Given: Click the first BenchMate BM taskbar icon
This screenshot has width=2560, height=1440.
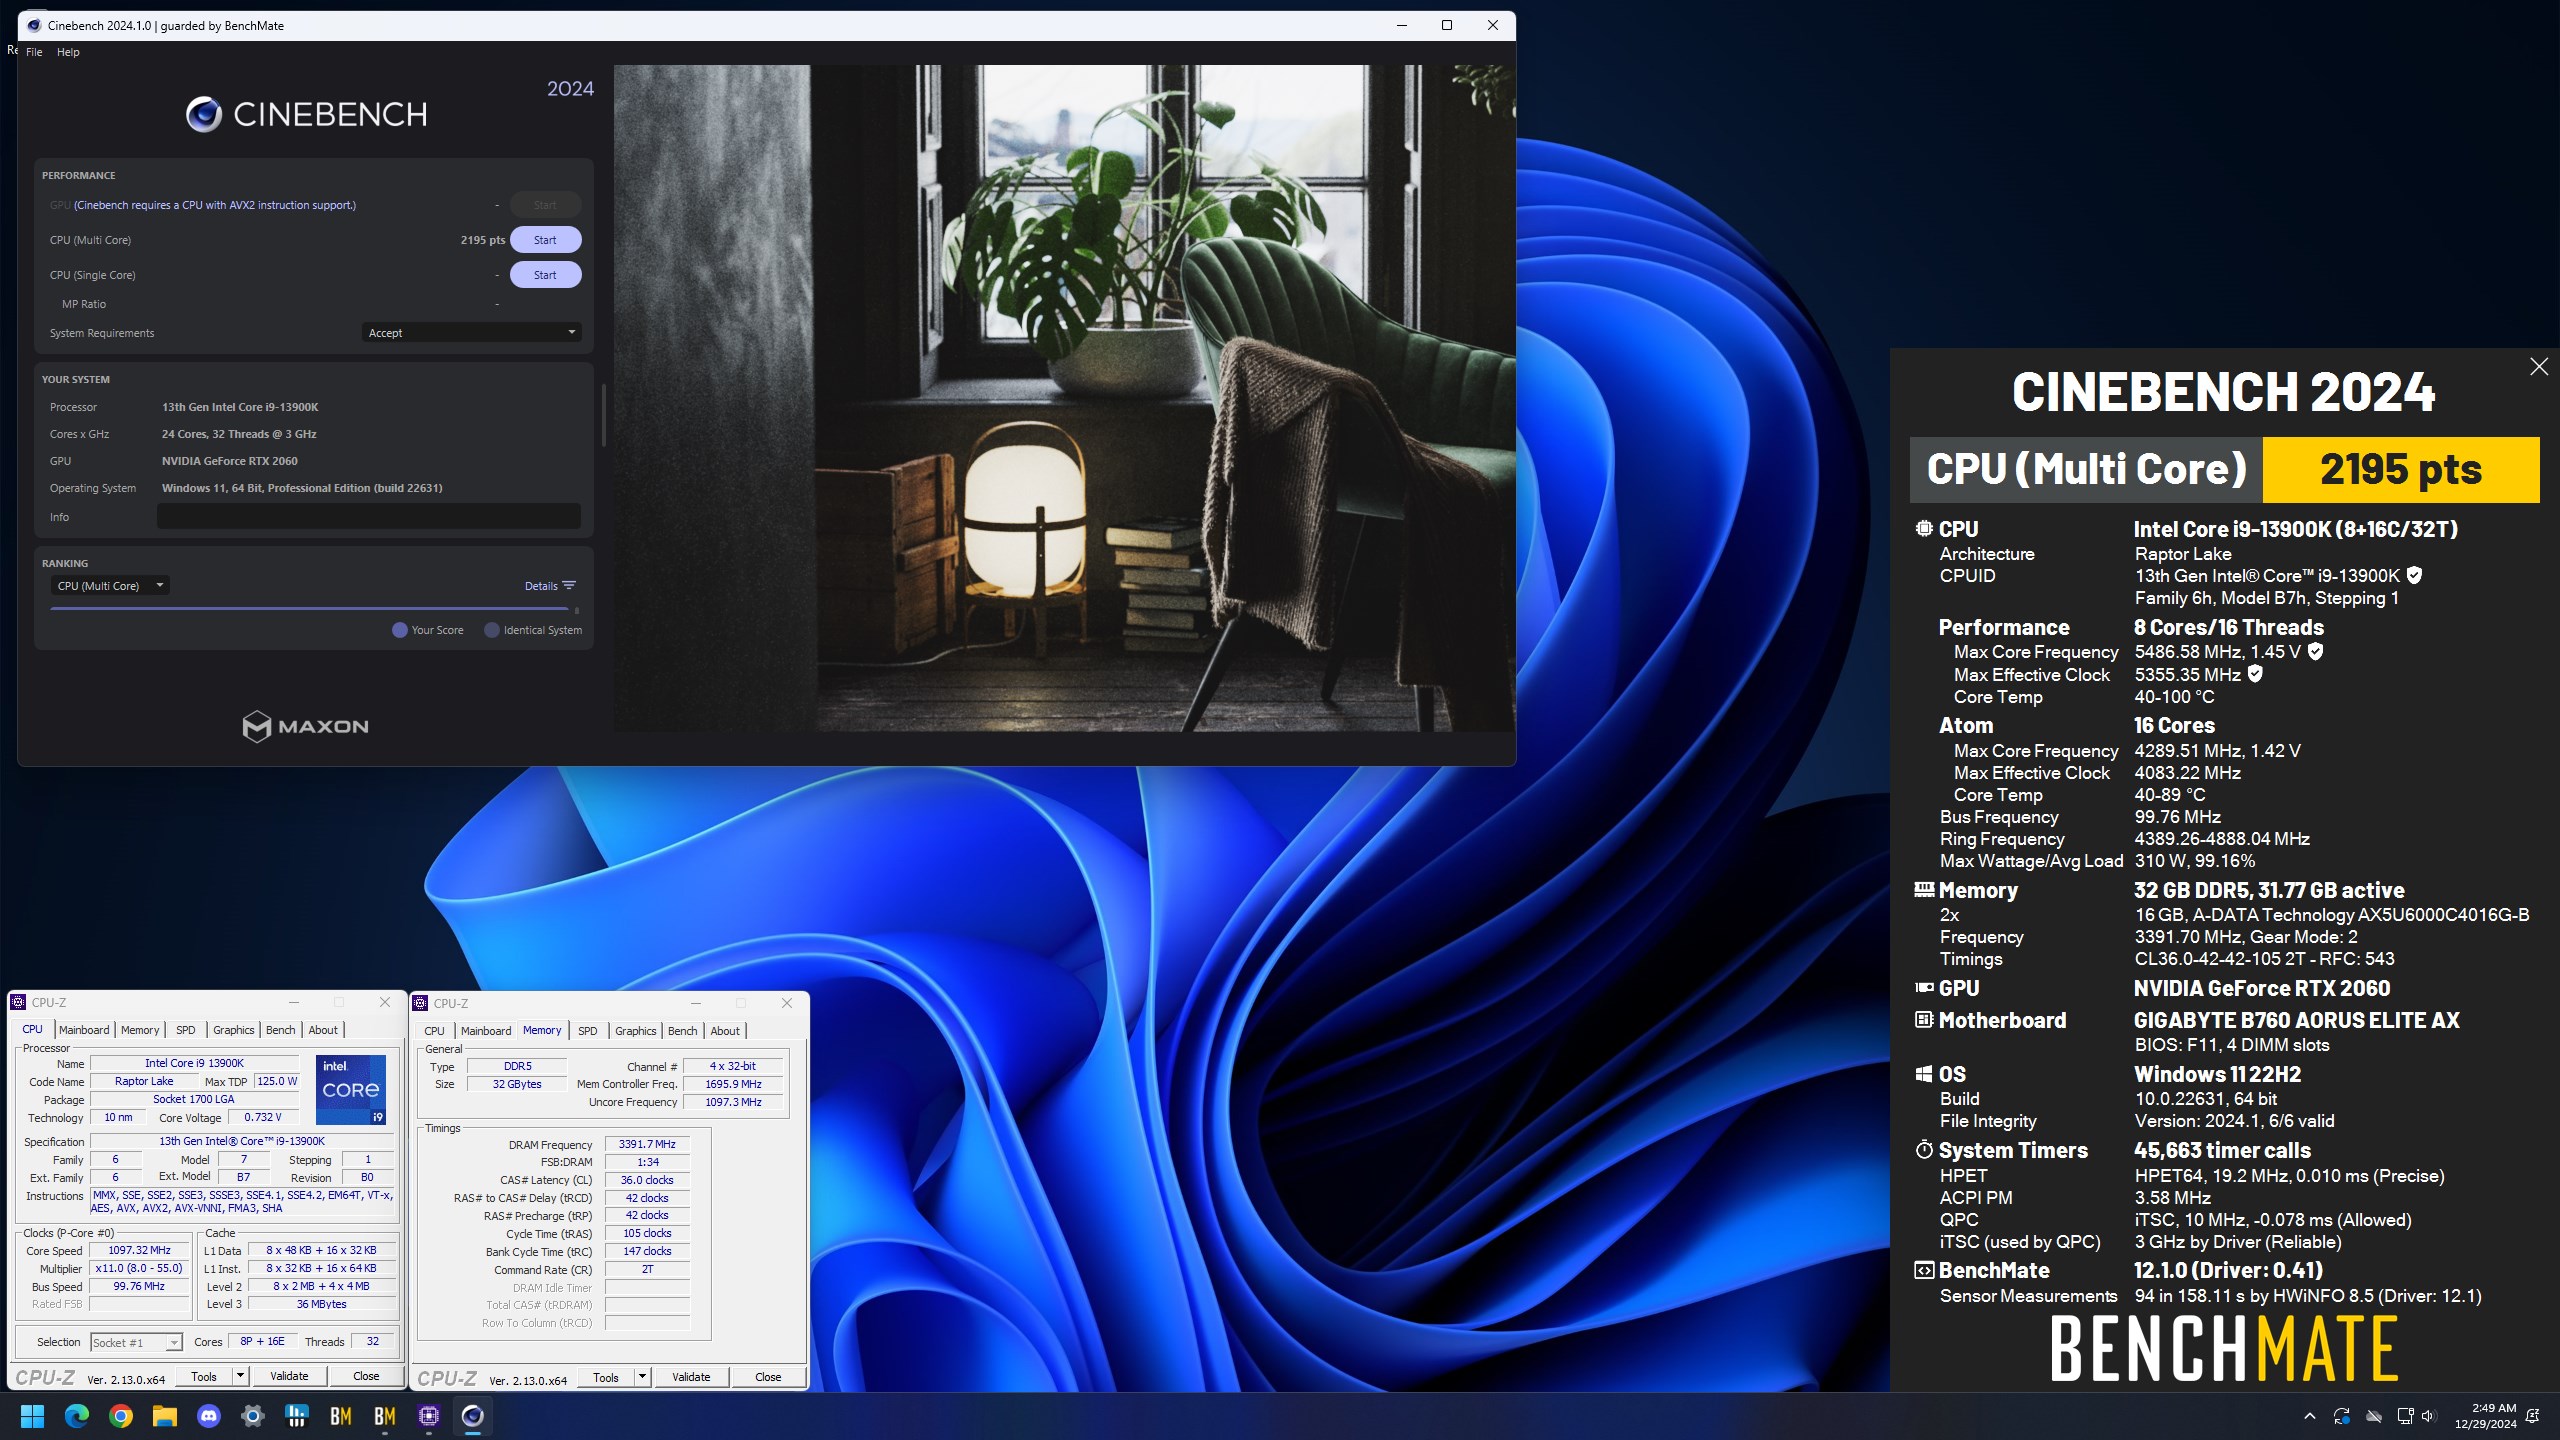Looking at the screenshot, I should tap(341, 1416).
